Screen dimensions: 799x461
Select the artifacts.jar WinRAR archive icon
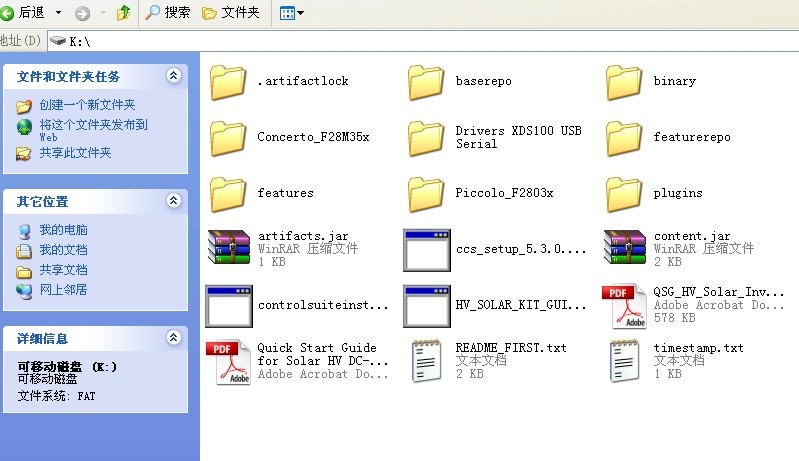229,248
